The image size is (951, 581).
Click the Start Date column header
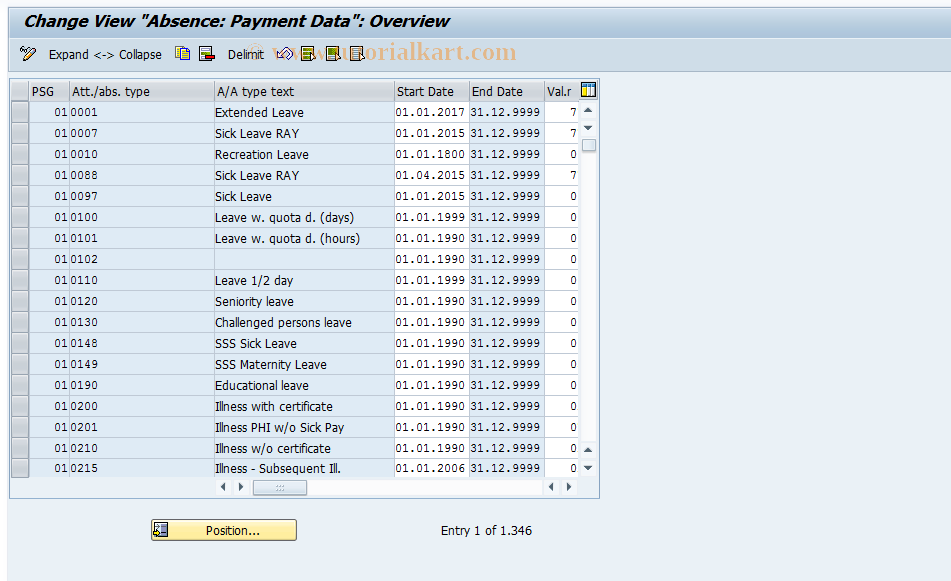pyautogui.click(x=431, y=91)
